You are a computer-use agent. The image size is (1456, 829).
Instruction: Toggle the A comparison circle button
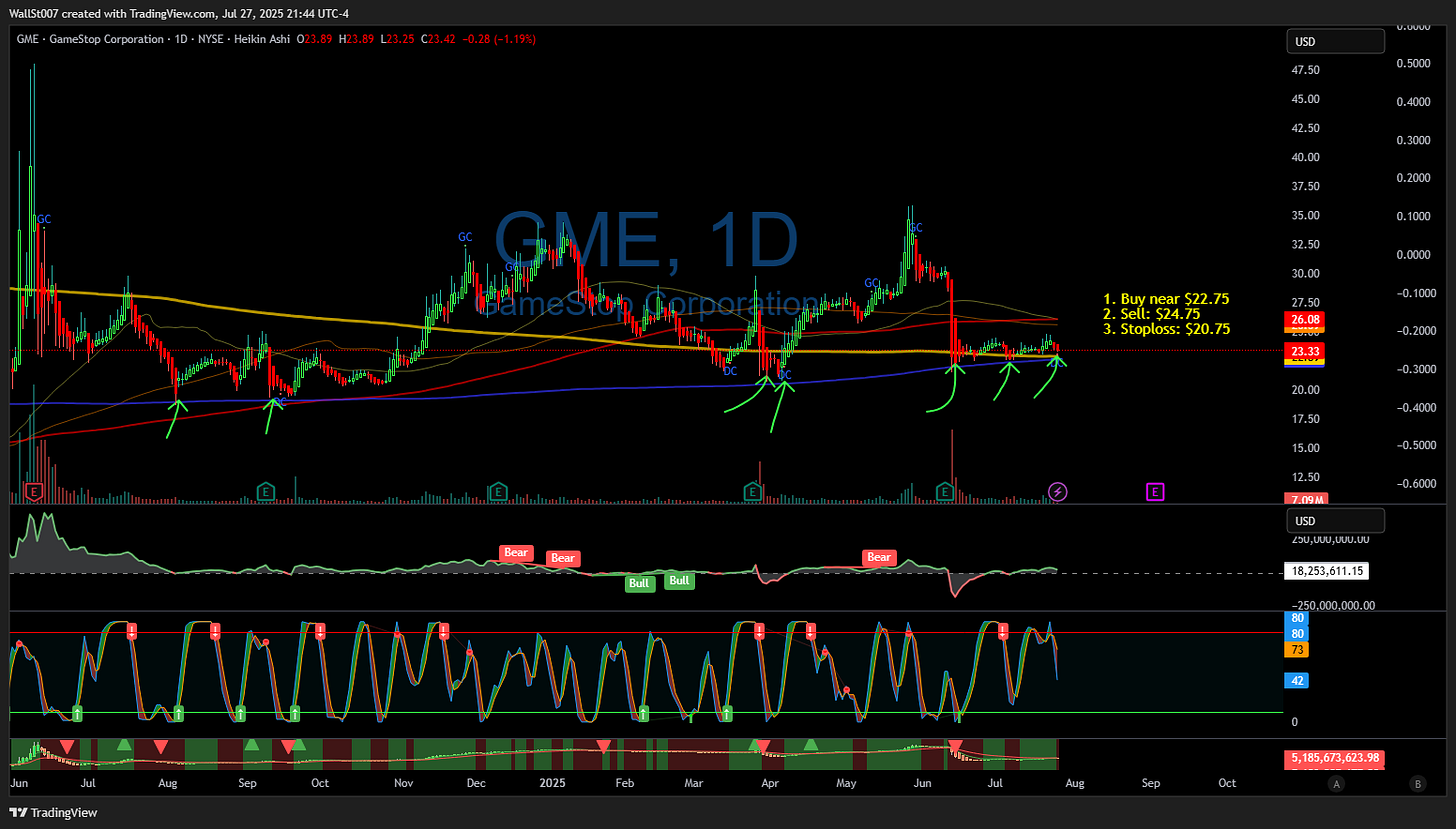coord(1336,785)
